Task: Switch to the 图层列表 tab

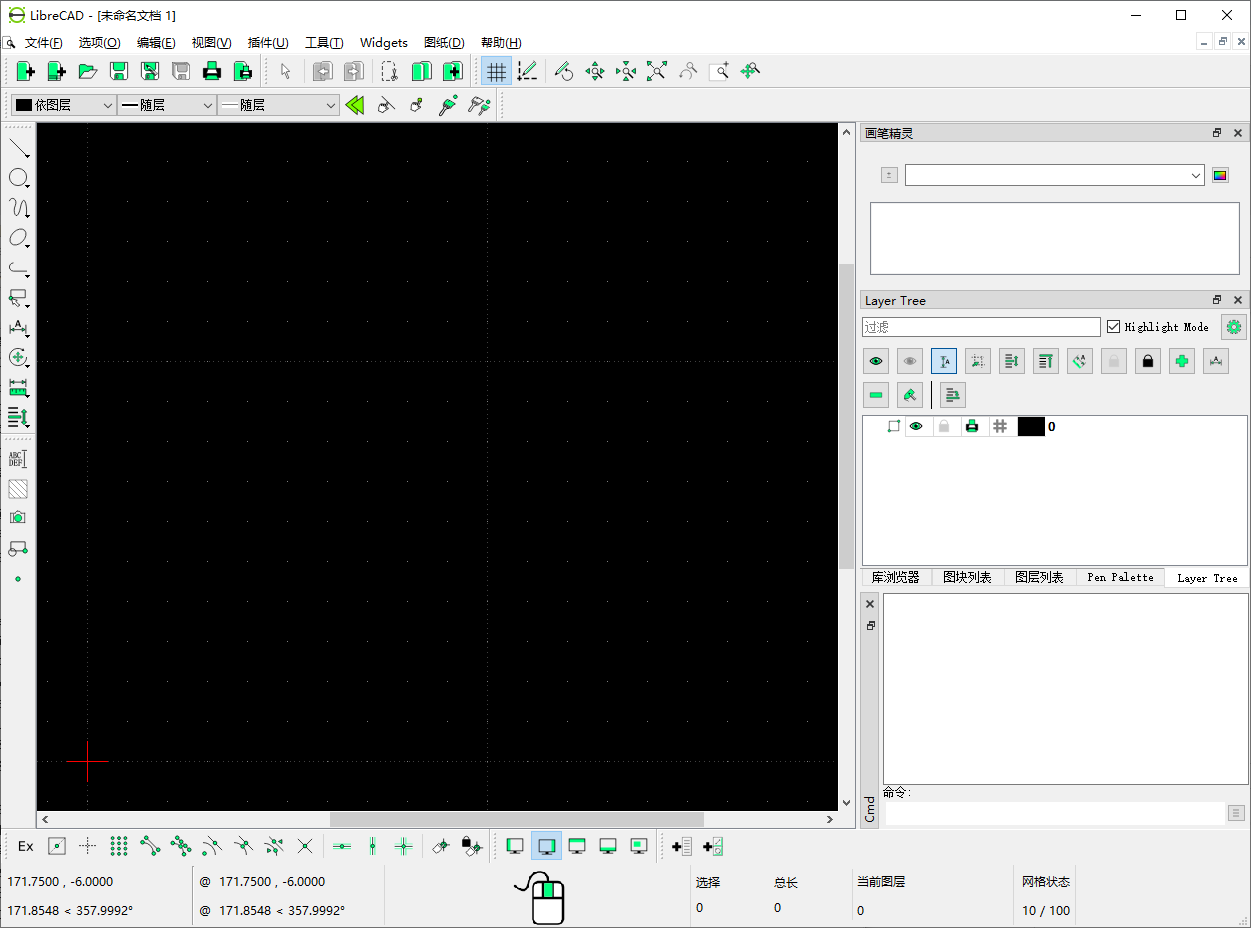Action: (x=1039, y=577)
